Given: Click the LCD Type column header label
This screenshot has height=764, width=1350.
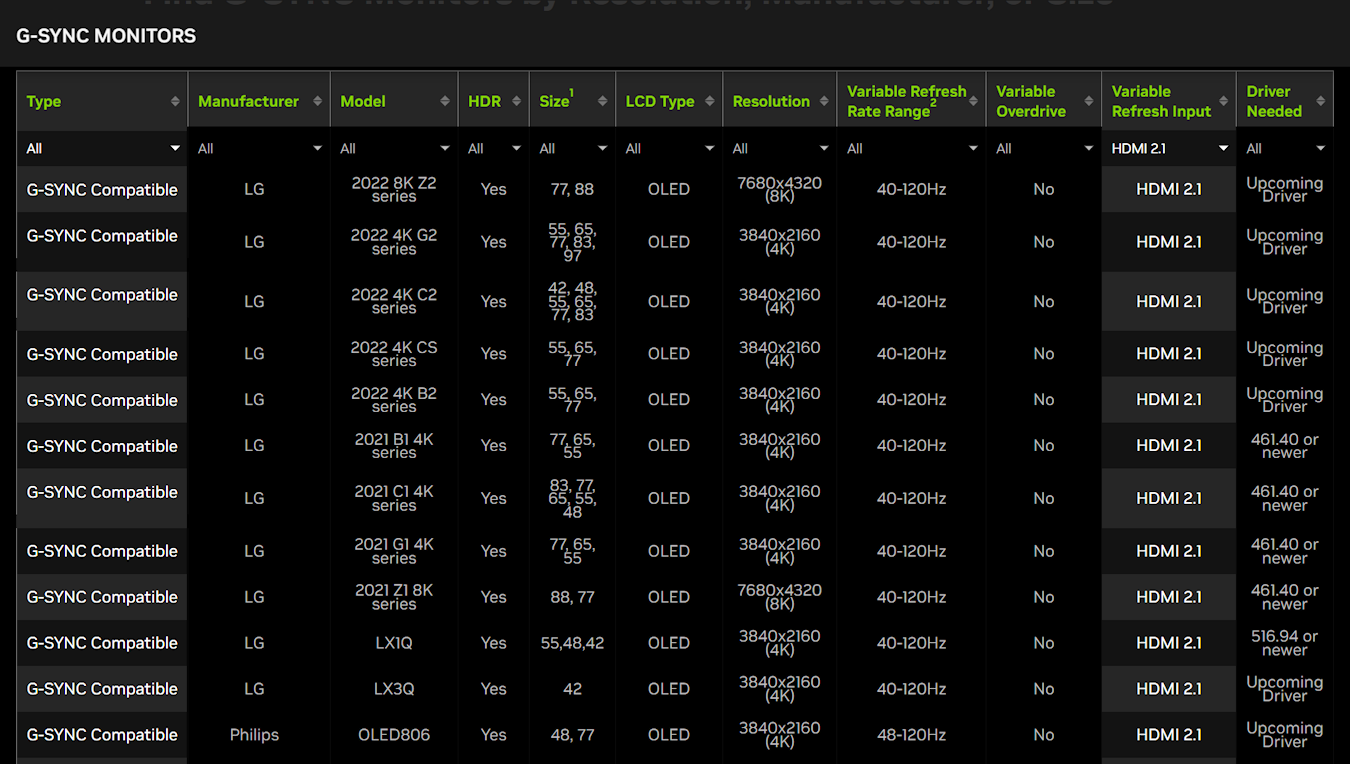Looking at the screenshot, I should (x=660, y=101).
